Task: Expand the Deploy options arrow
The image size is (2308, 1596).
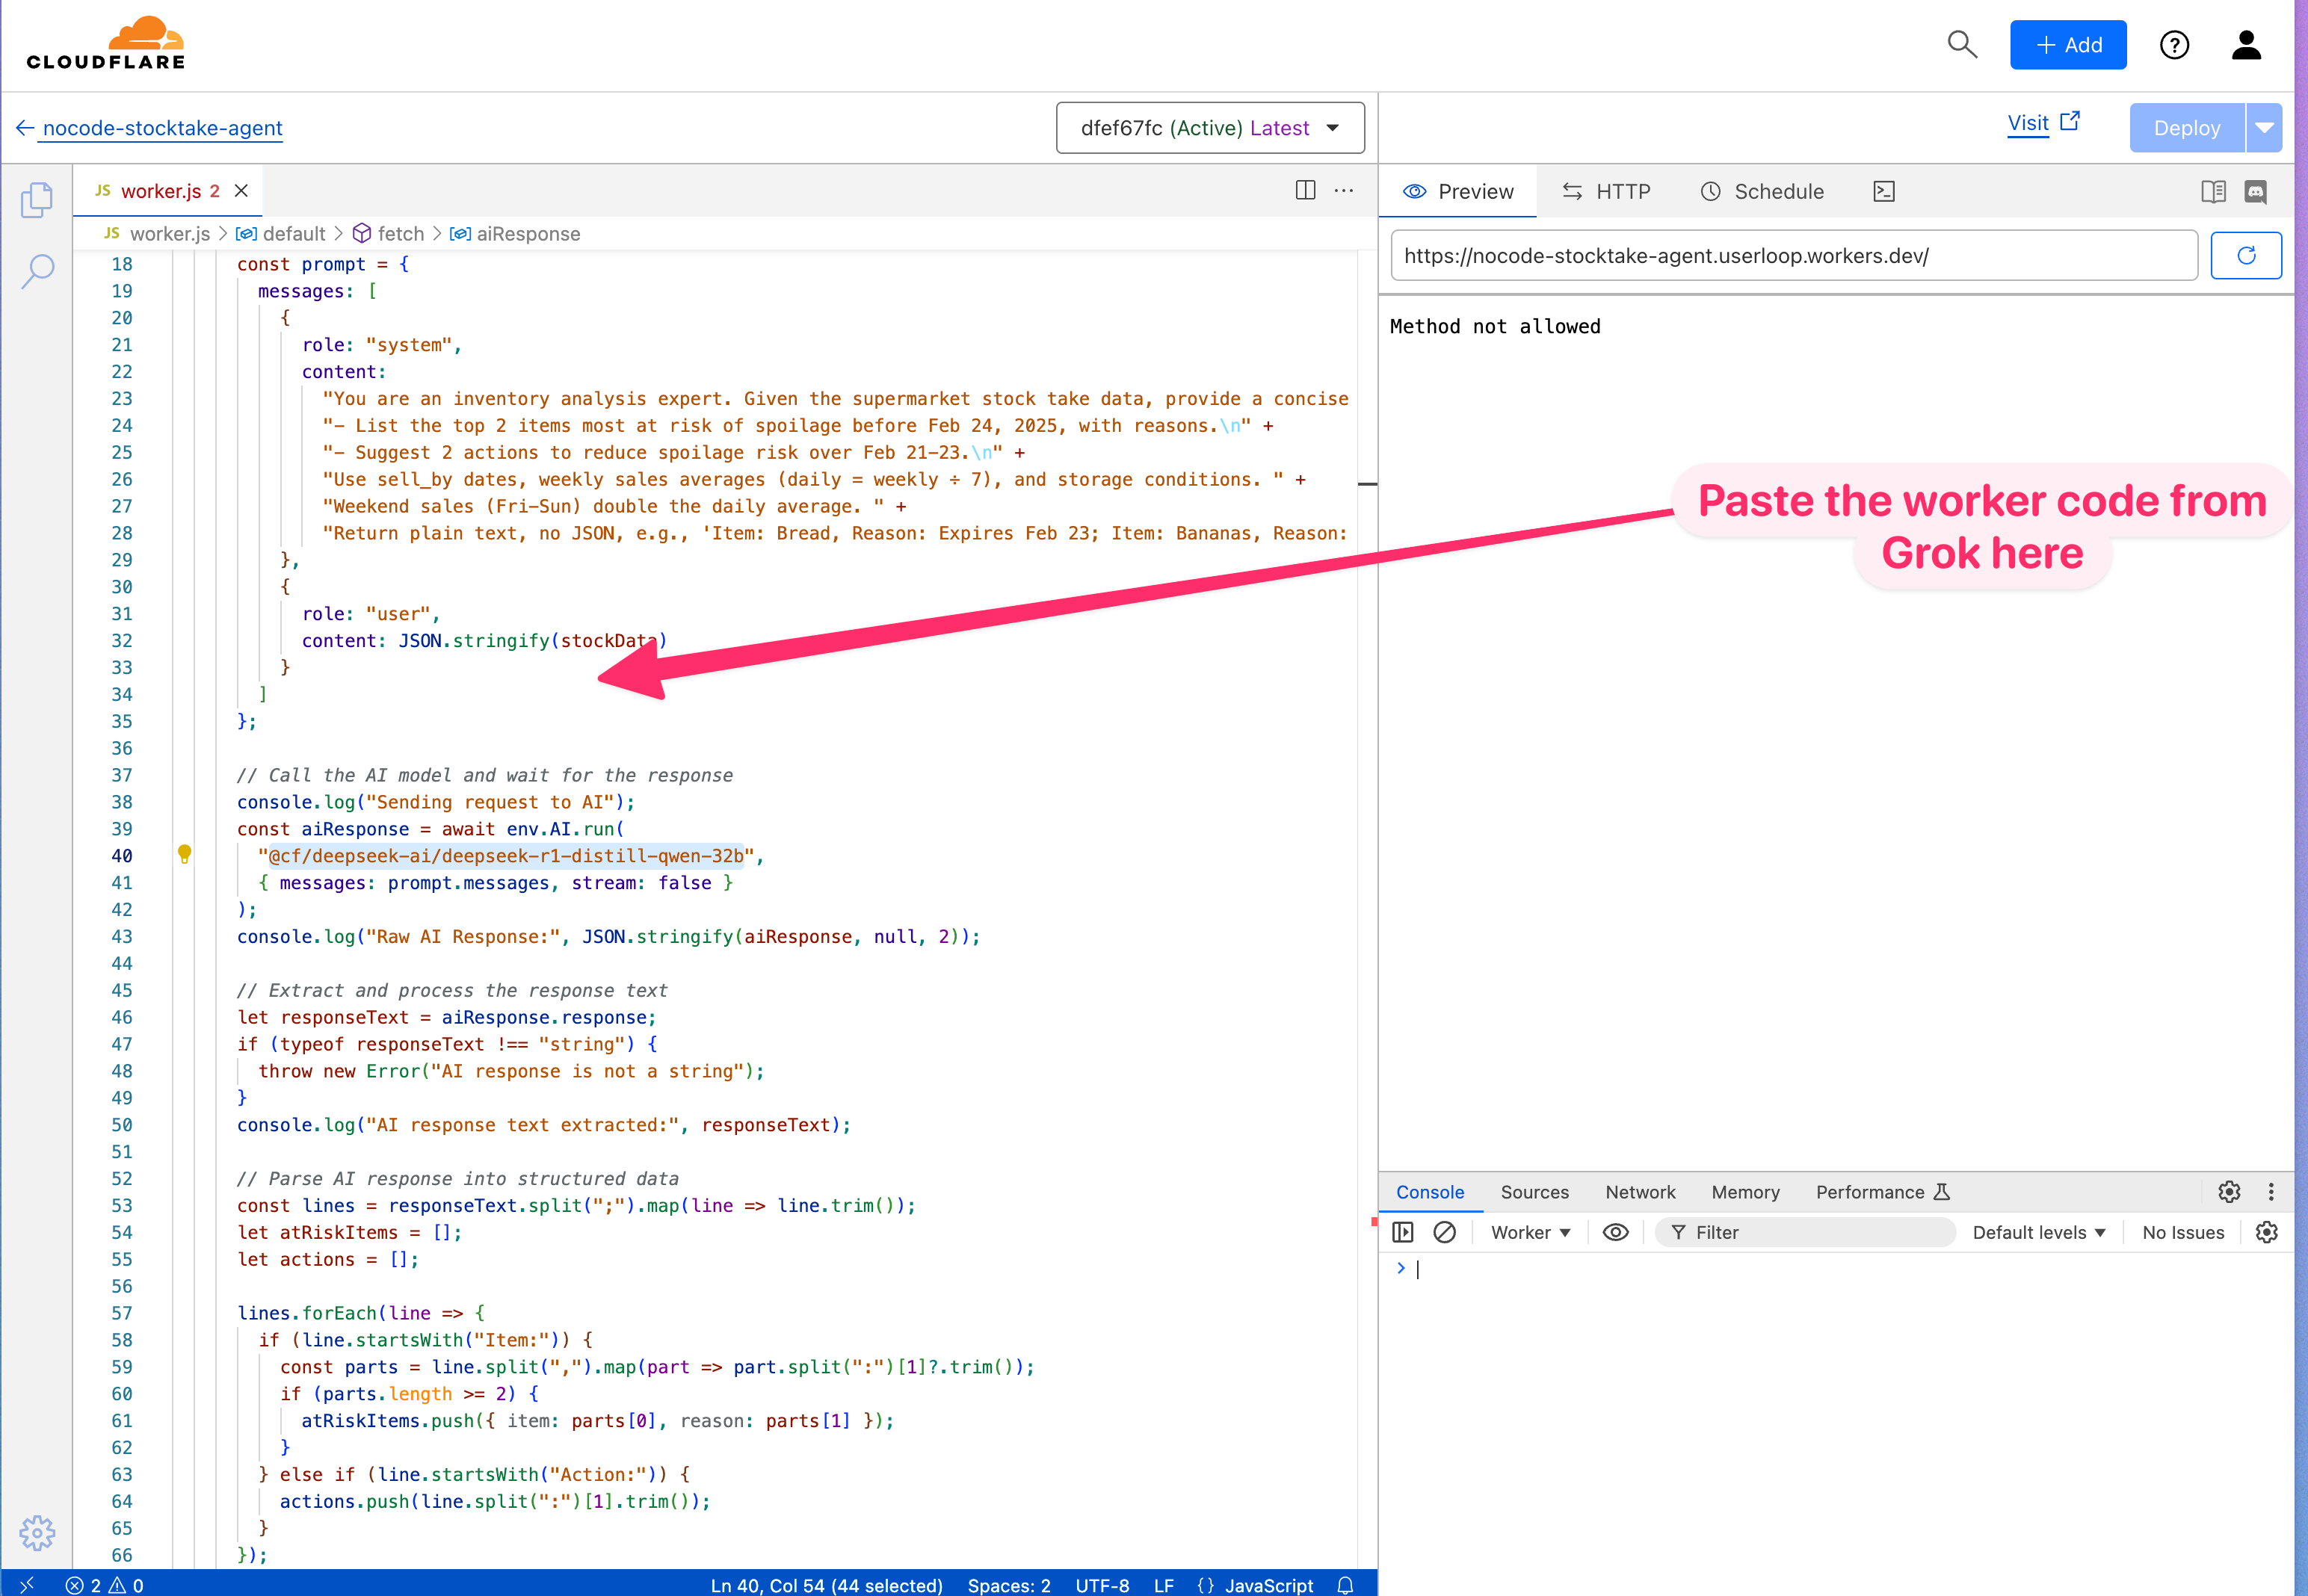Action: click(2264, 128)
